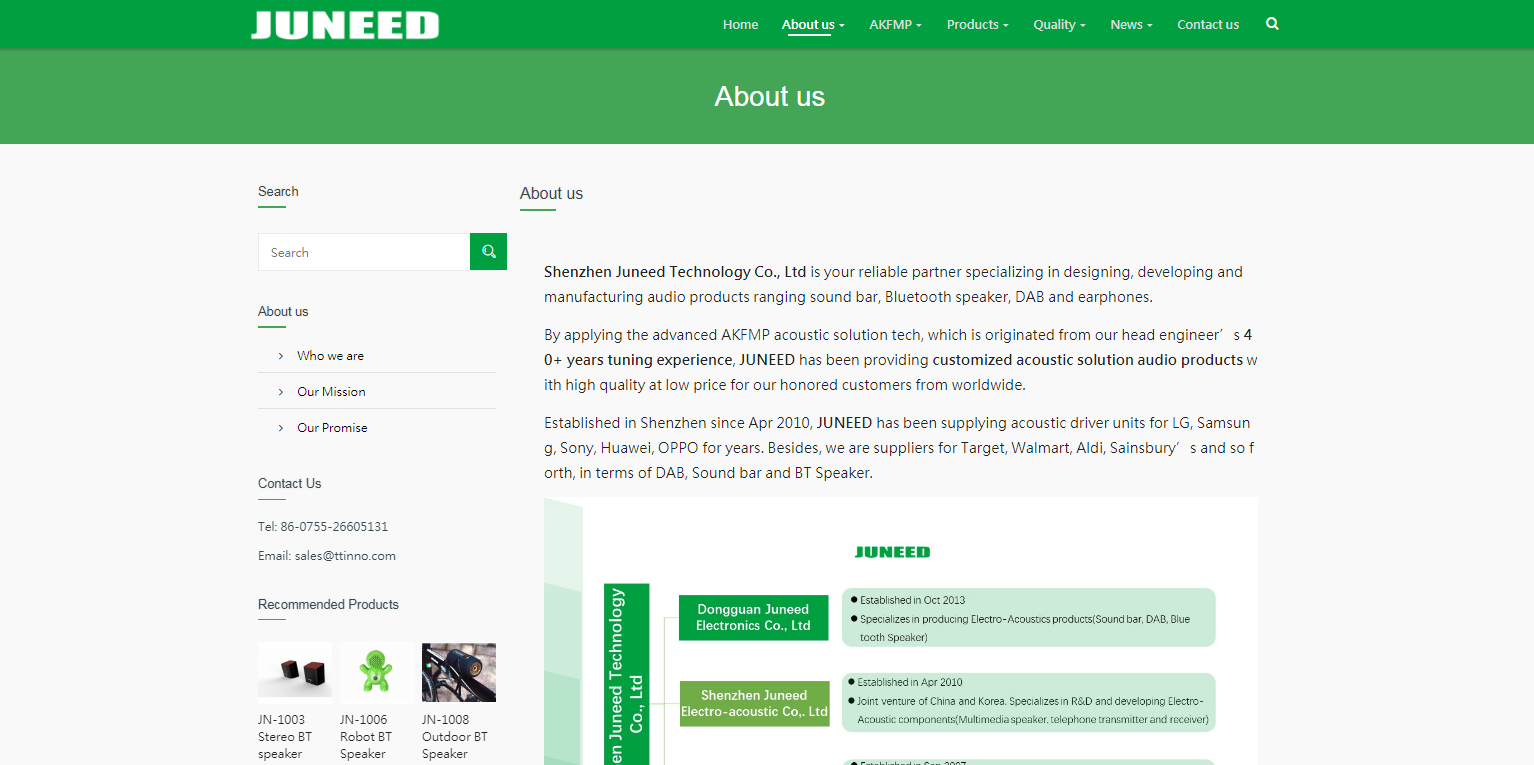Click the small JUNEED logo in chart
Screen dimensions: 1534x765
click(x=892, y=552)
